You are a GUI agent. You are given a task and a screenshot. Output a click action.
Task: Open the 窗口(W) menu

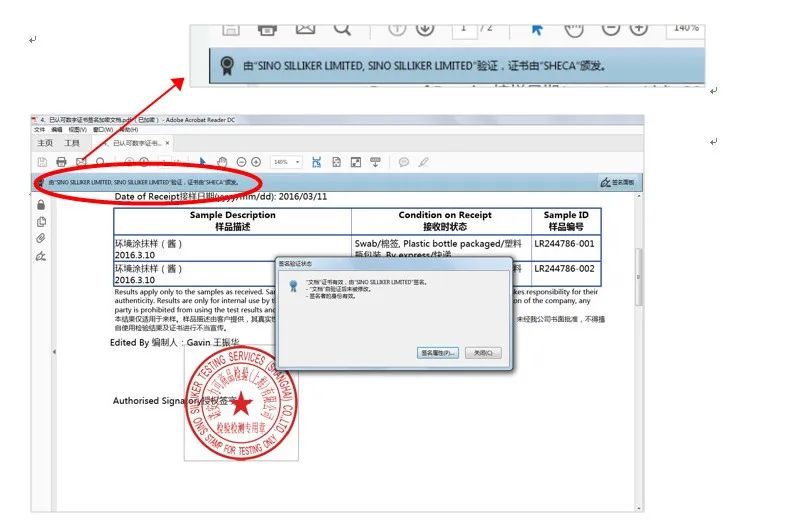[x=103, y=130]
